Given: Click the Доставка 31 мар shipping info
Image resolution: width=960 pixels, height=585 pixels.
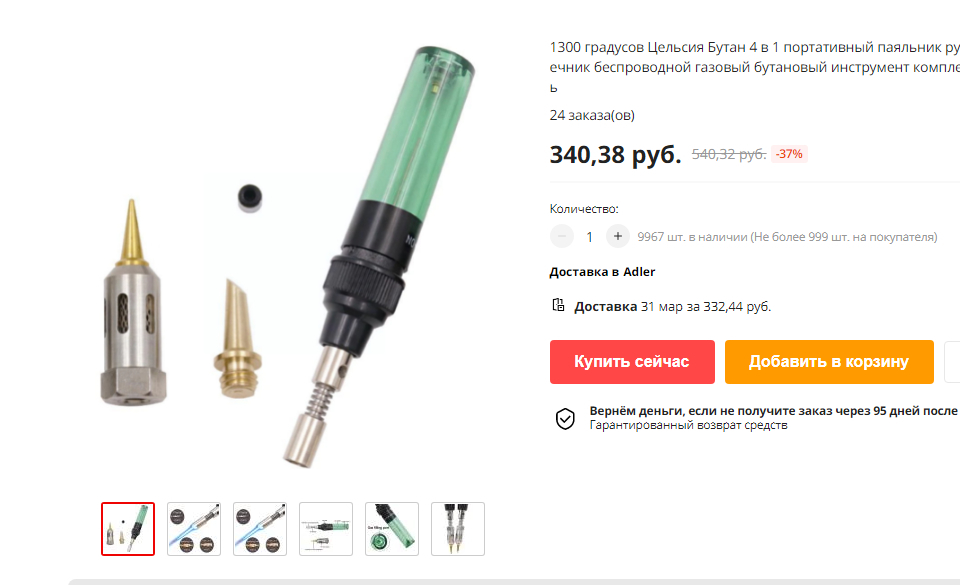Looking at the screenshot, I should (x=672, y=307).
